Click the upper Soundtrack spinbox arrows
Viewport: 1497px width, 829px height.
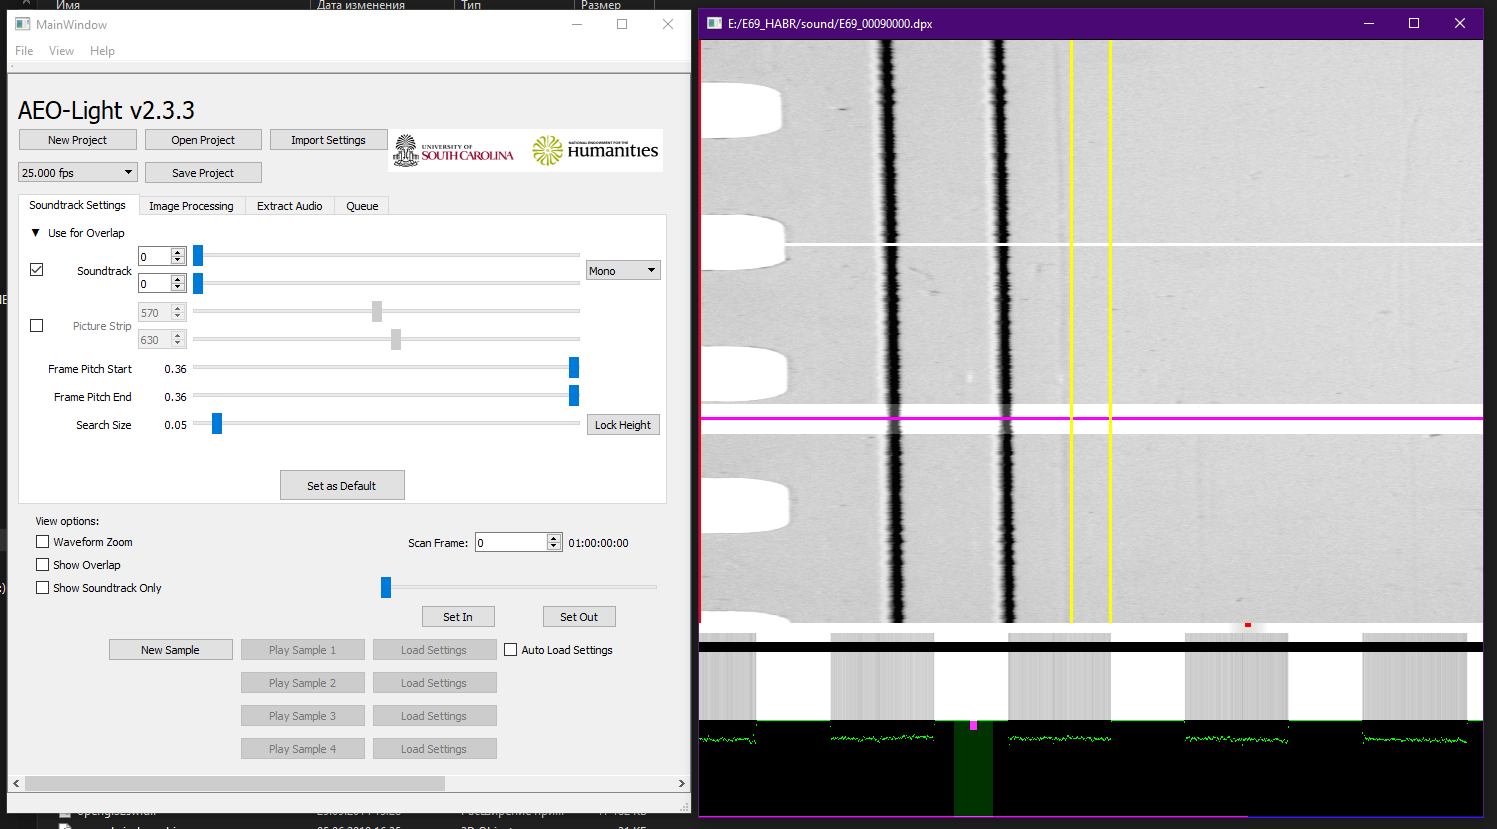178,257
